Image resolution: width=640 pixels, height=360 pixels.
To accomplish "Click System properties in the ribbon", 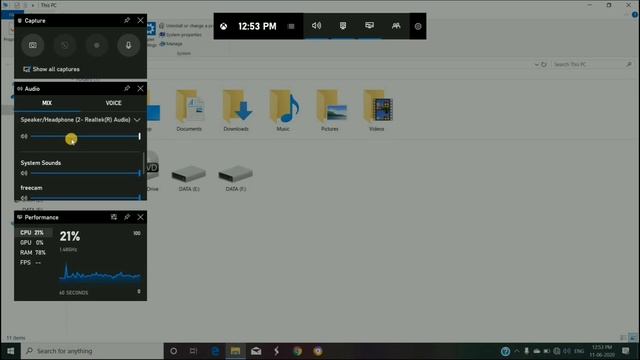I will (x=180, y=35).
